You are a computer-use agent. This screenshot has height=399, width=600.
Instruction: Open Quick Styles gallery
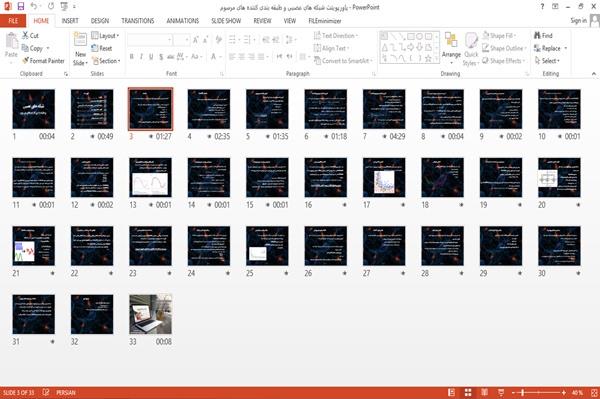pos(471,49)
